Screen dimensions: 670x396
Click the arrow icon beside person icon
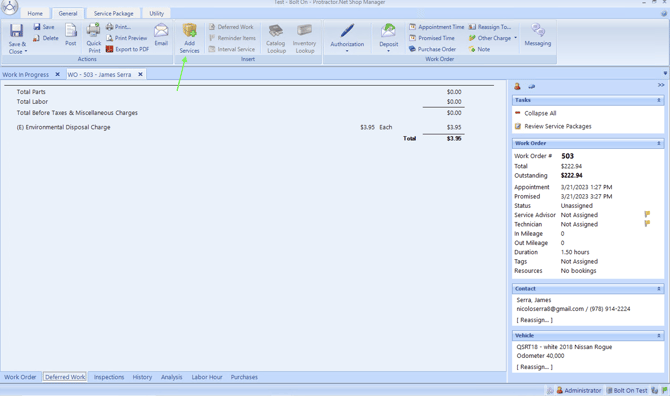coord(532,86)
